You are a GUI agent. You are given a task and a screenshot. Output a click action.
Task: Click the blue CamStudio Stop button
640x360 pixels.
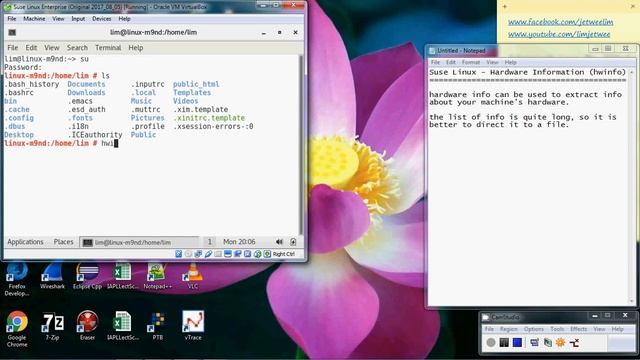tap(517, 342)
